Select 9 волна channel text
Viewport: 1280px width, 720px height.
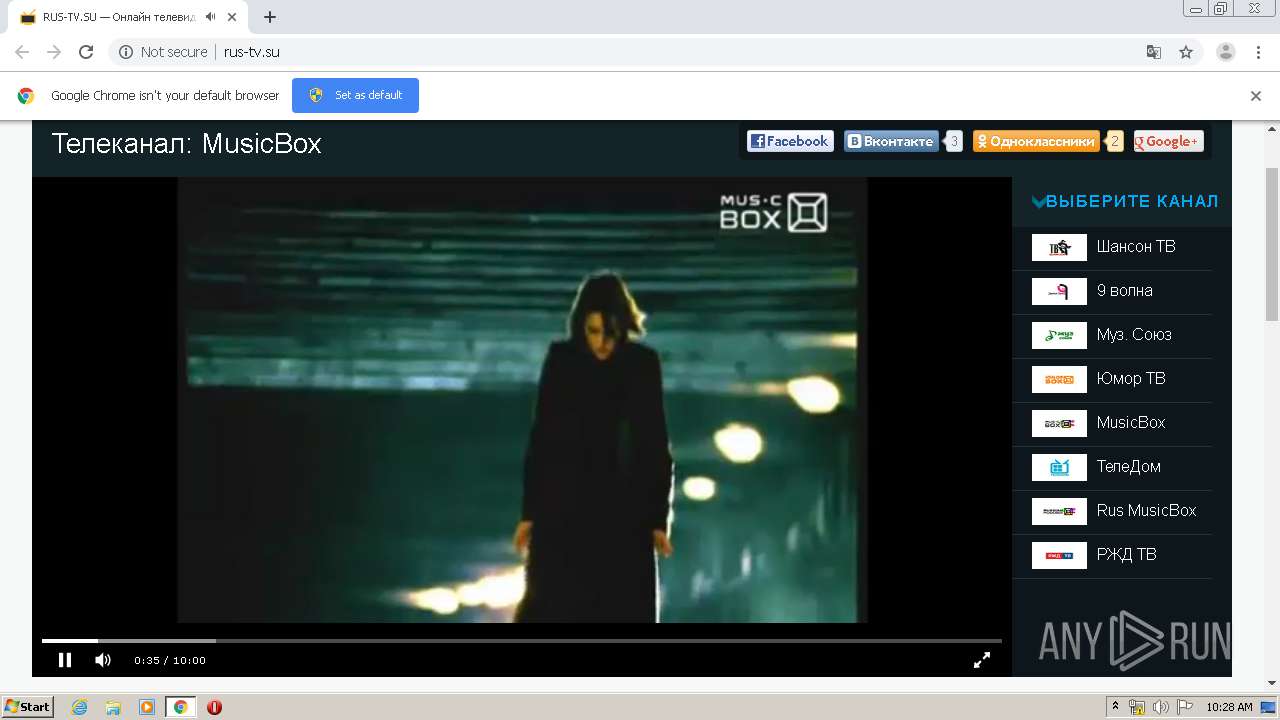1124,291
